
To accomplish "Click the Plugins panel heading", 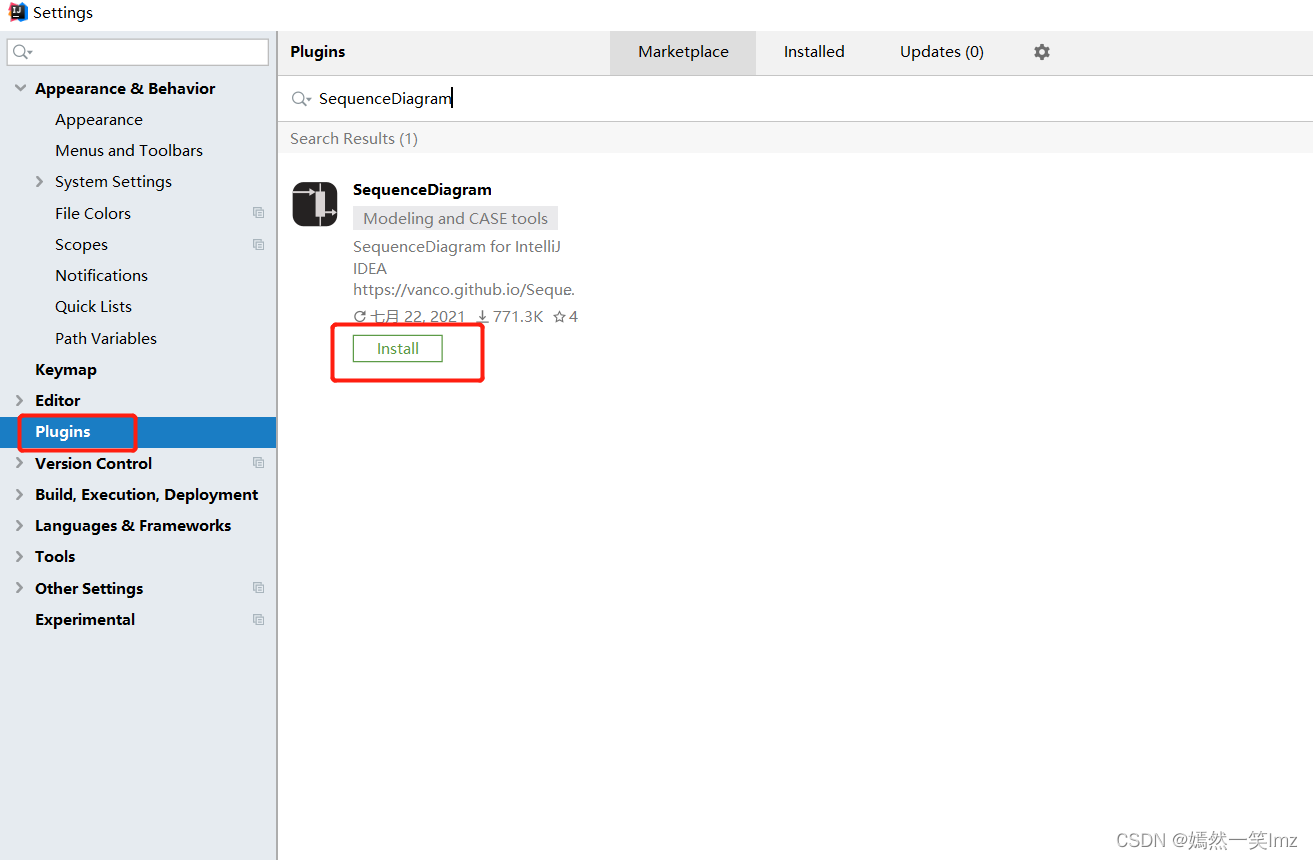I will click(318, 52).
